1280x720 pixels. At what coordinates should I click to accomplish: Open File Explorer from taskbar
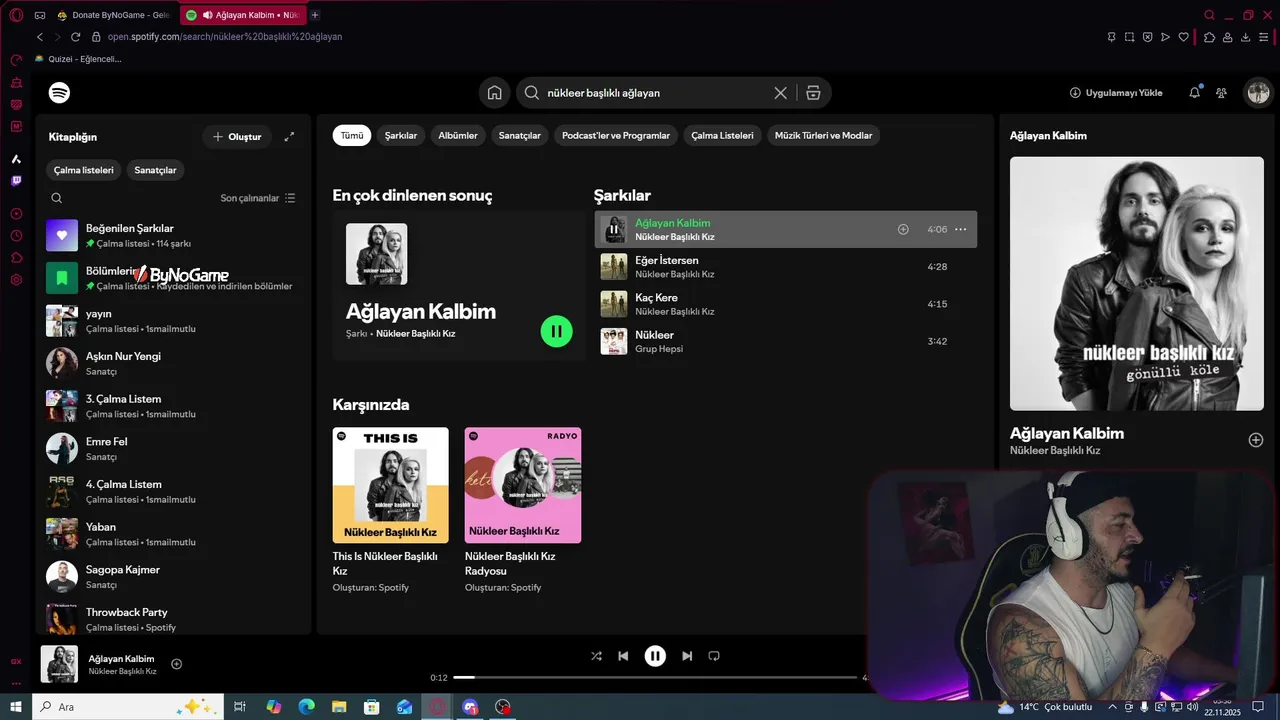pos(339,707)
